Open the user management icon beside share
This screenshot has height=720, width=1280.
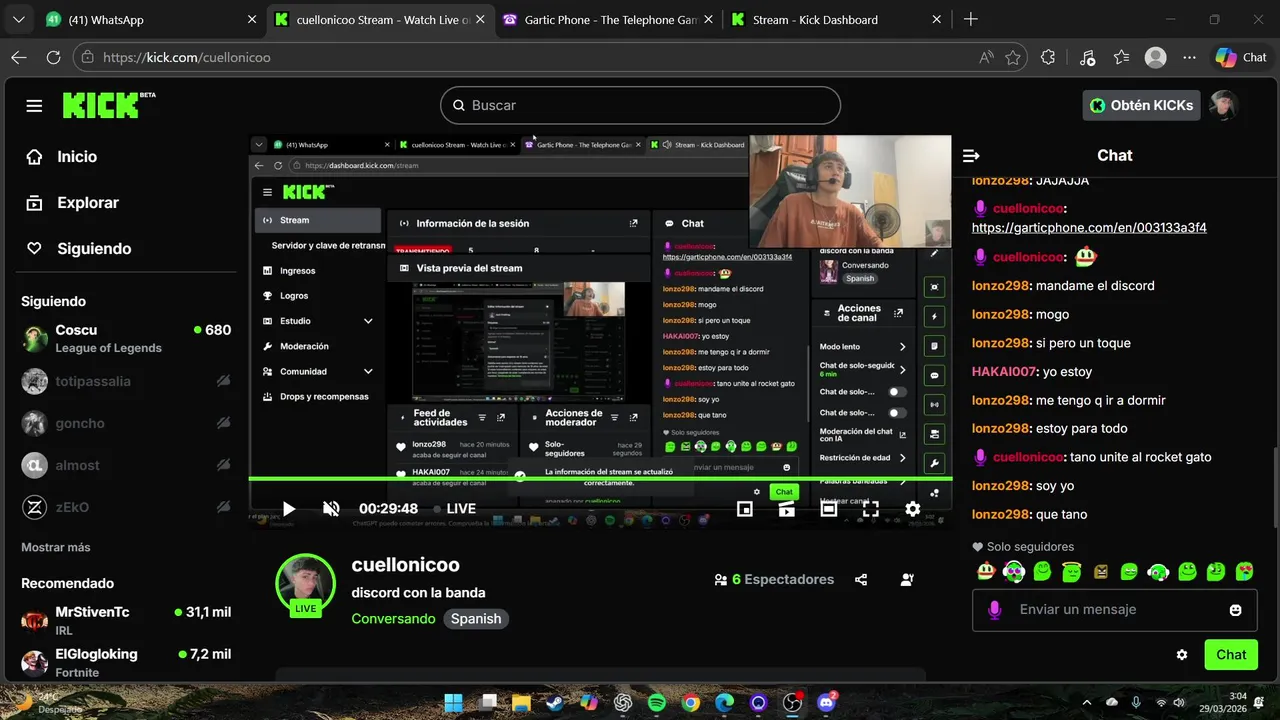click(907, 579)
